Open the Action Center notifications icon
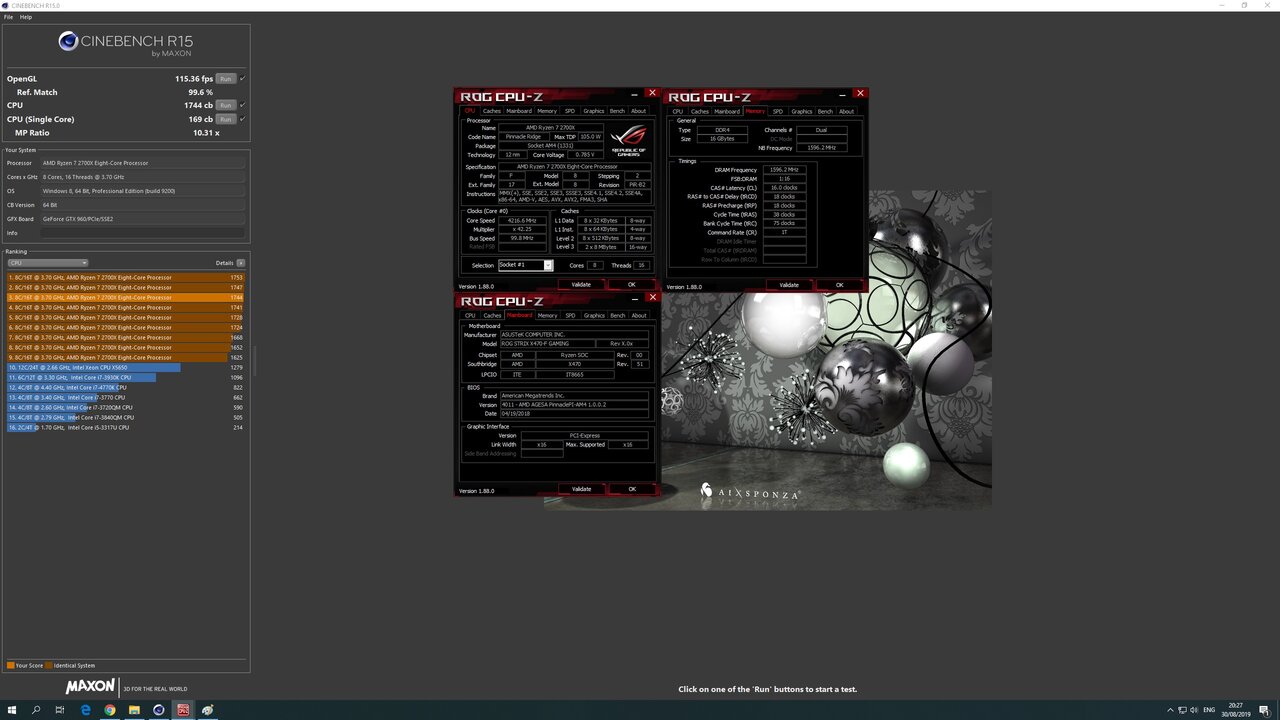This screenshot has height=720, width=1280. (1264, 710)
